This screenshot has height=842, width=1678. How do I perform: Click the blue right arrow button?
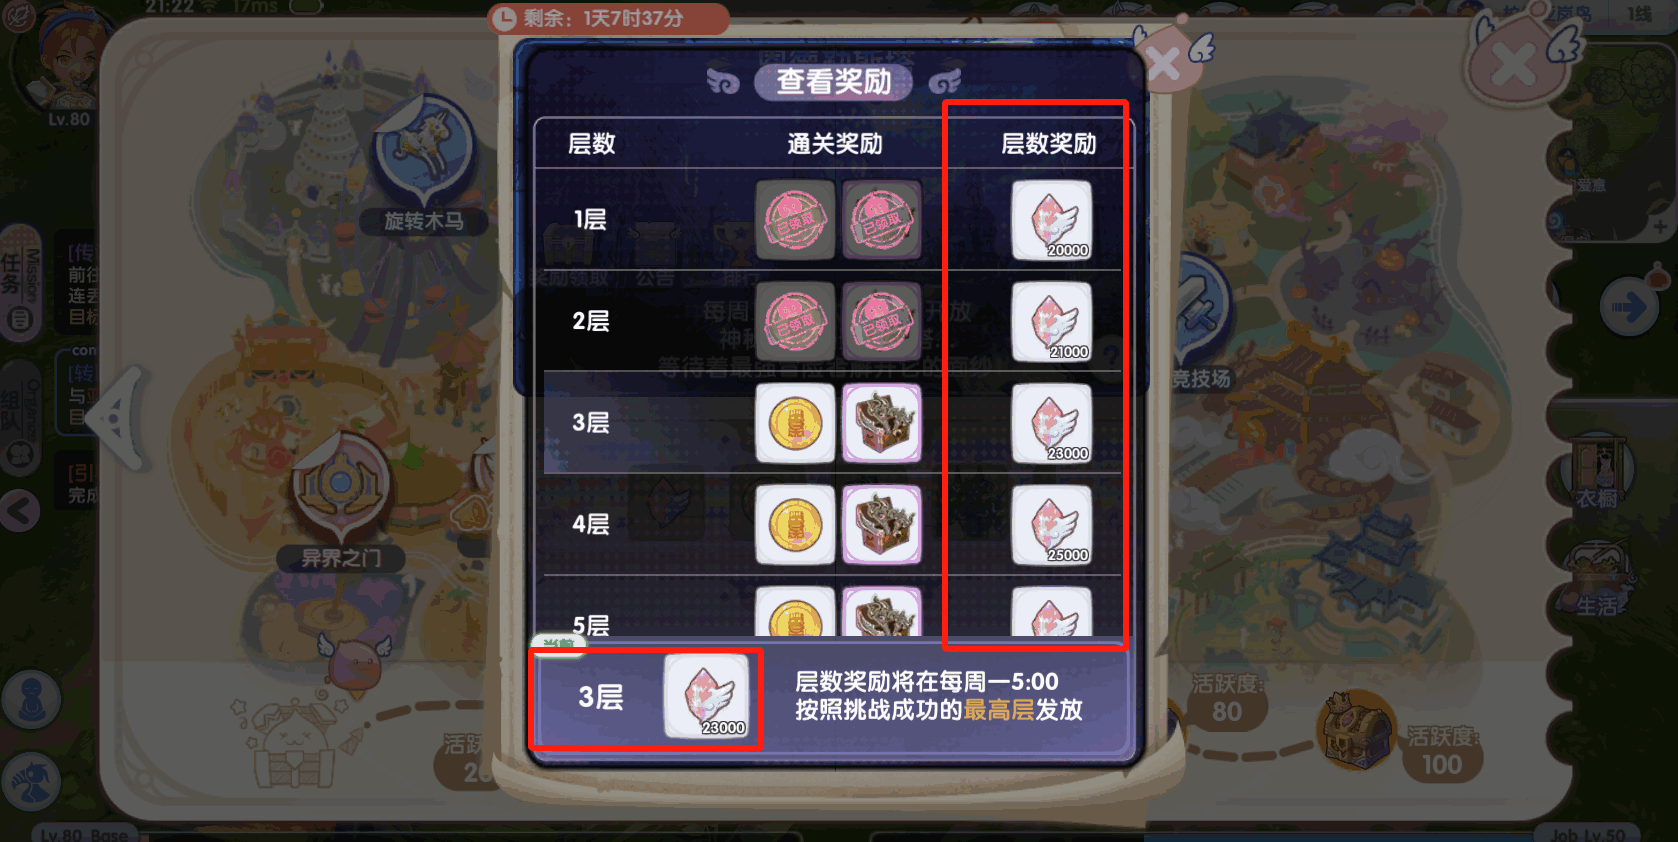pyautogui.click(x=1627, y=307)
